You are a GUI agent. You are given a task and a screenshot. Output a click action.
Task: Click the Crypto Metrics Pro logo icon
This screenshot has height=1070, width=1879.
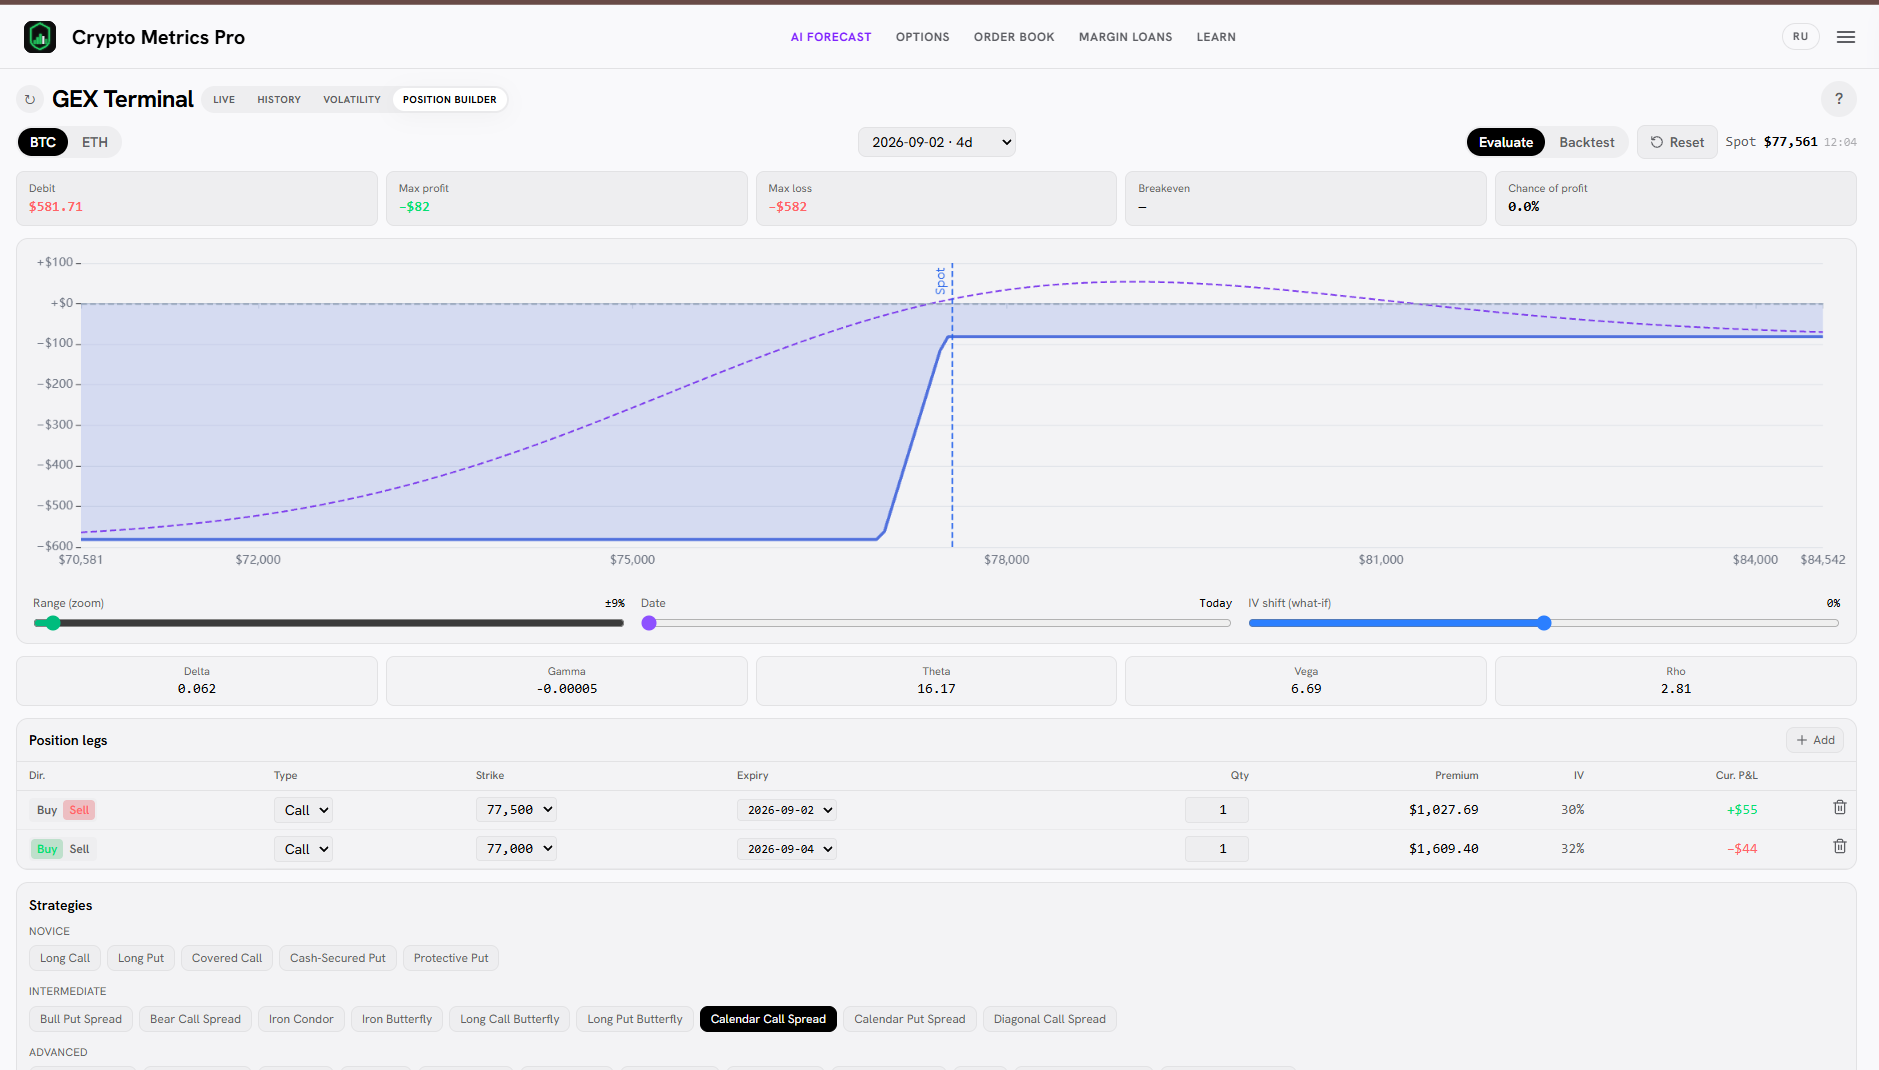point(40,37)
